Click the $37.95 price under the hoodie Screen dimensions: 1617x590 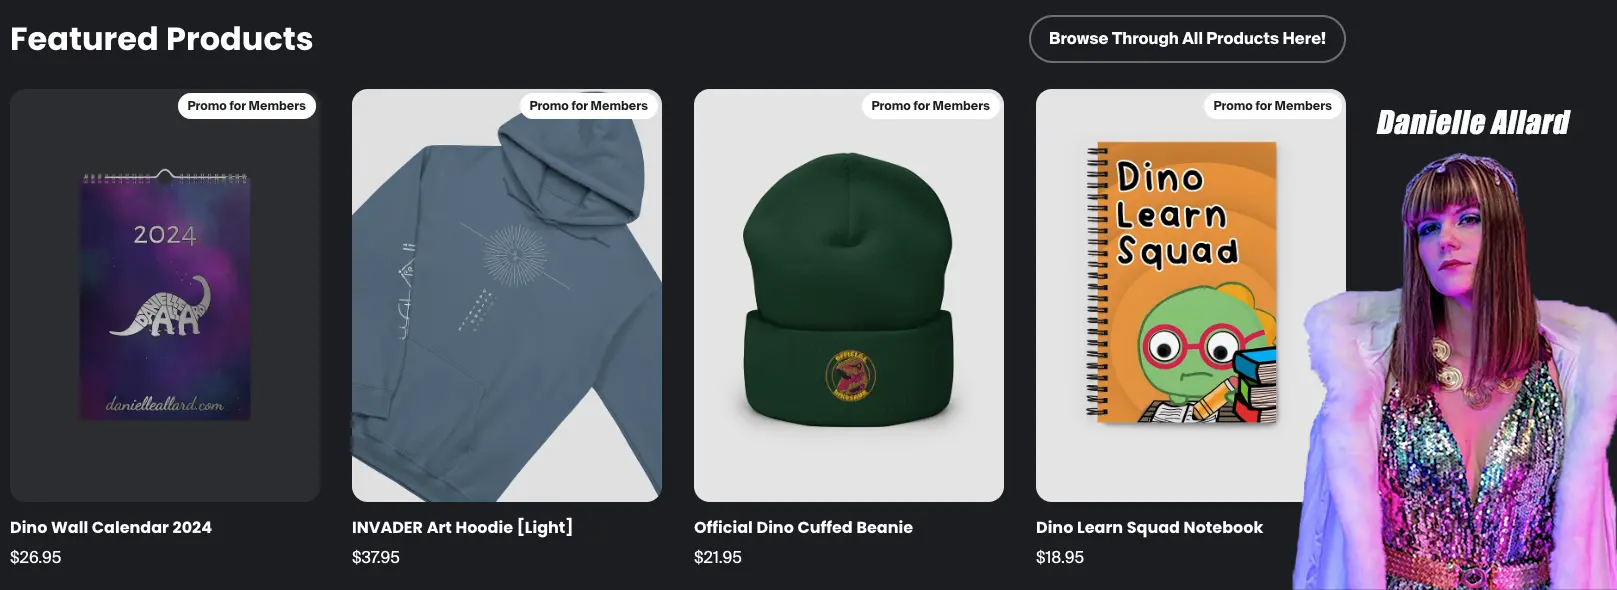(373, 557)
